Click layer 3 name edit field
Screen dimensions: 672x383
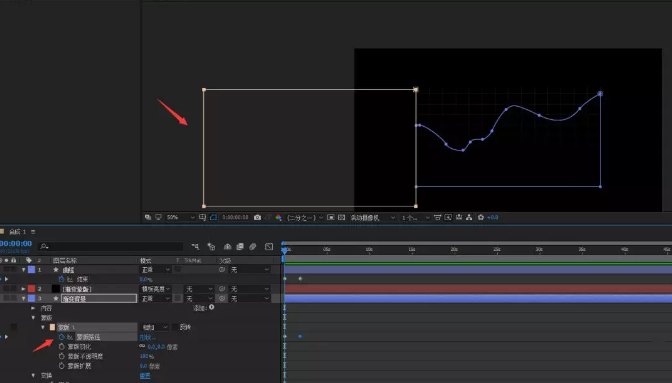99,299
